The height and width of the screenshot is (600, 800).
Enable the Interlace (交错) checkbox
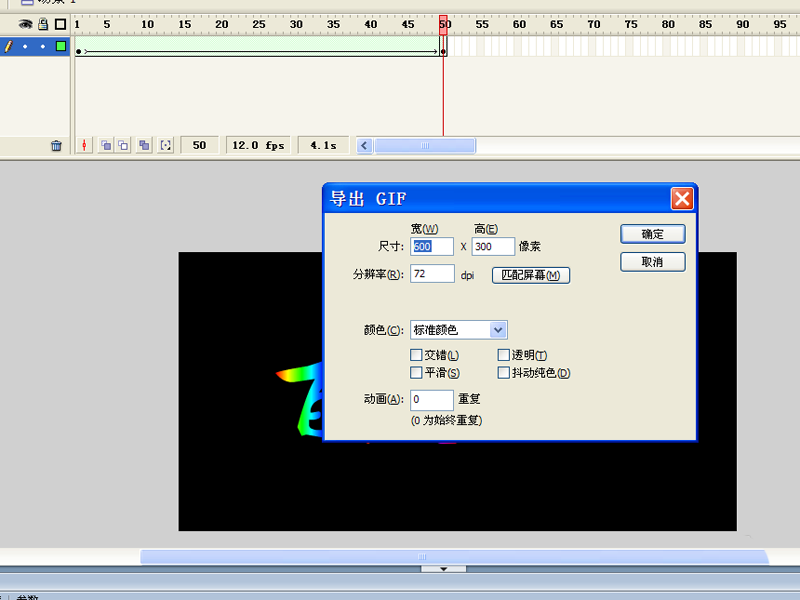pyautogui.click(x=416, y=355)
